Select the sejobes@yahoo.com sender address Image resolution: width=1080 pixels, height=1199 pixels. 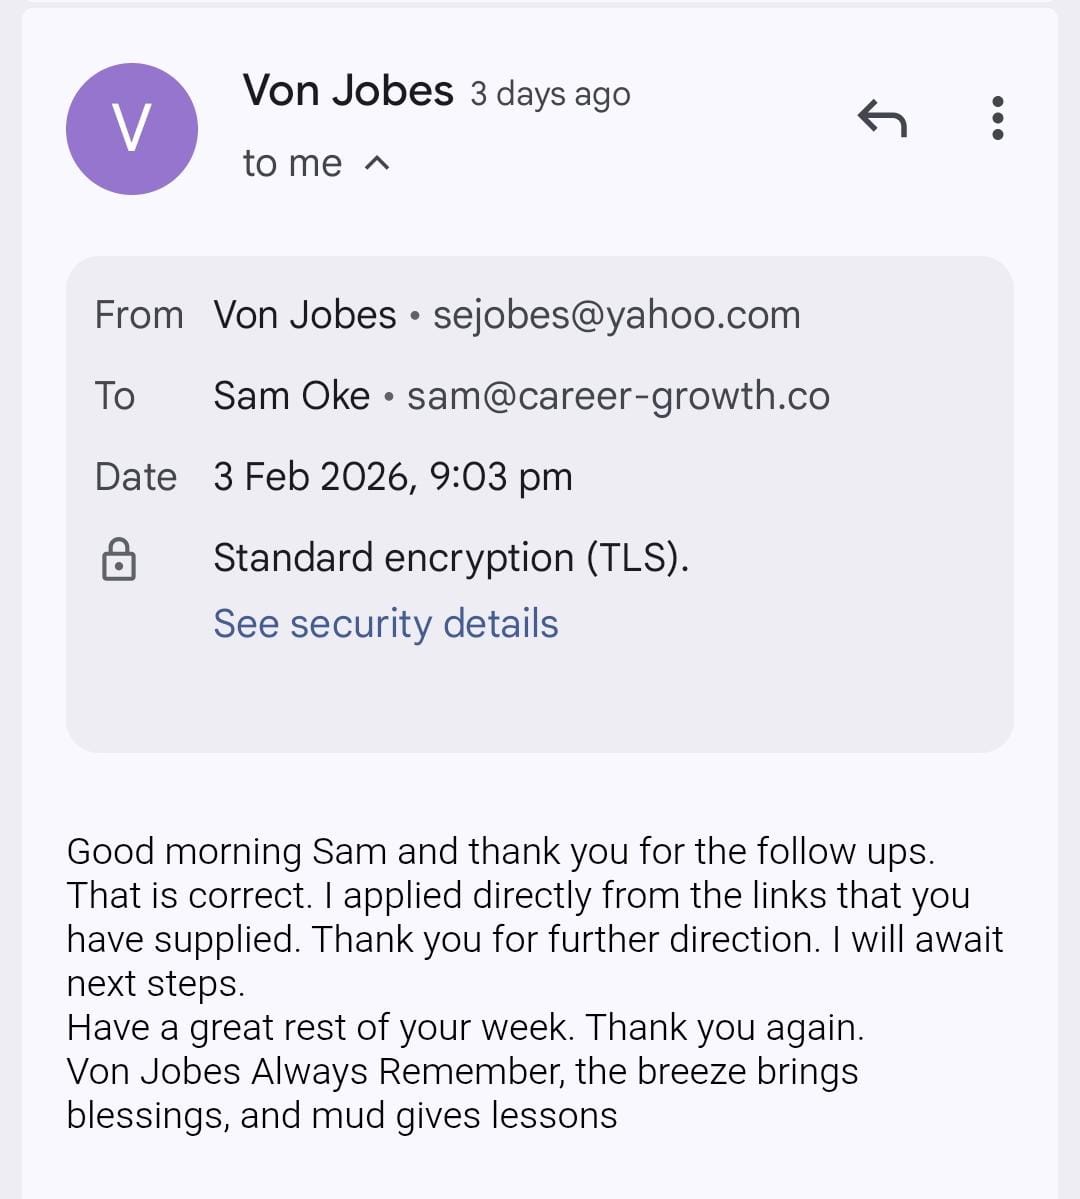tap(616, 315)
